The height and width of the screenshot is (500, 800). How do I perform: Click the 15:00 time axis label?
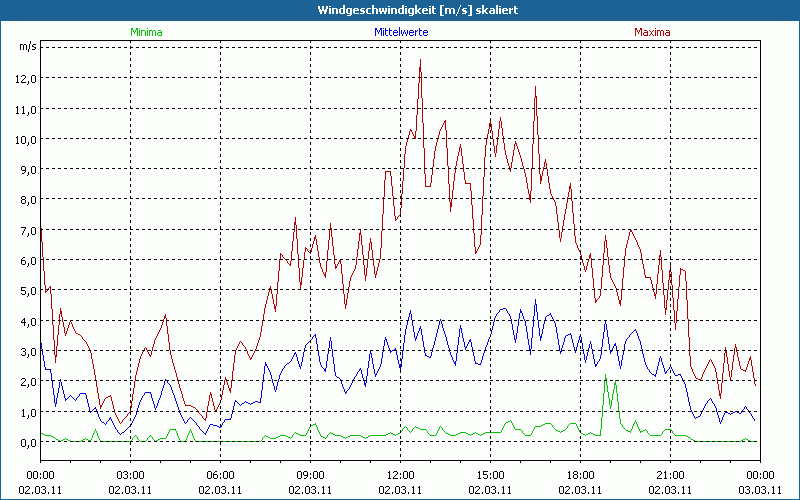pyautogui.click(x=490, y=476)
